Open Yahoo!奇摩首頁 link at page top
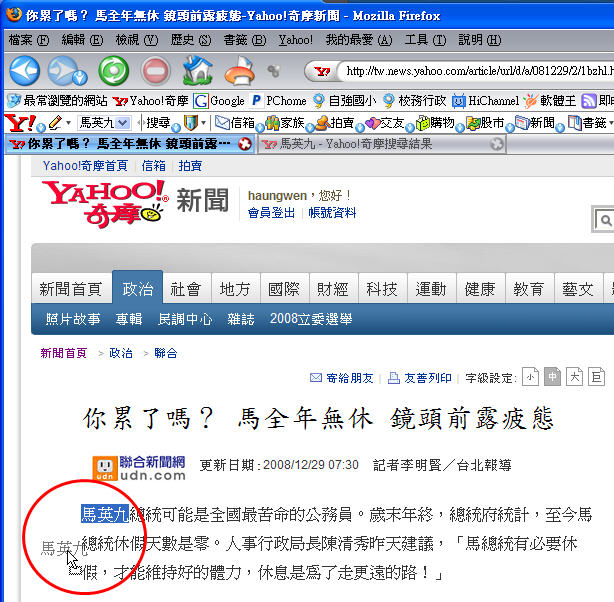The width and height of the screenshot is (614, 602). click(x=85, y=166)
